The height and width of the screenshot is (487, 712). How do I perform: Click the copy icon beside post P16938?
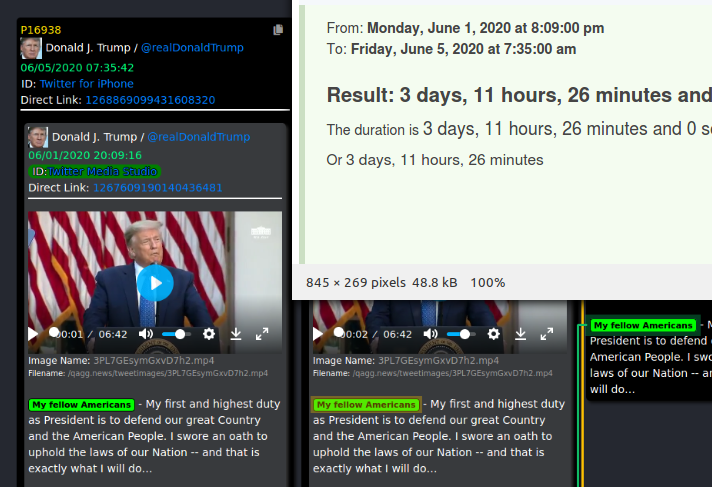pos(279,31)
